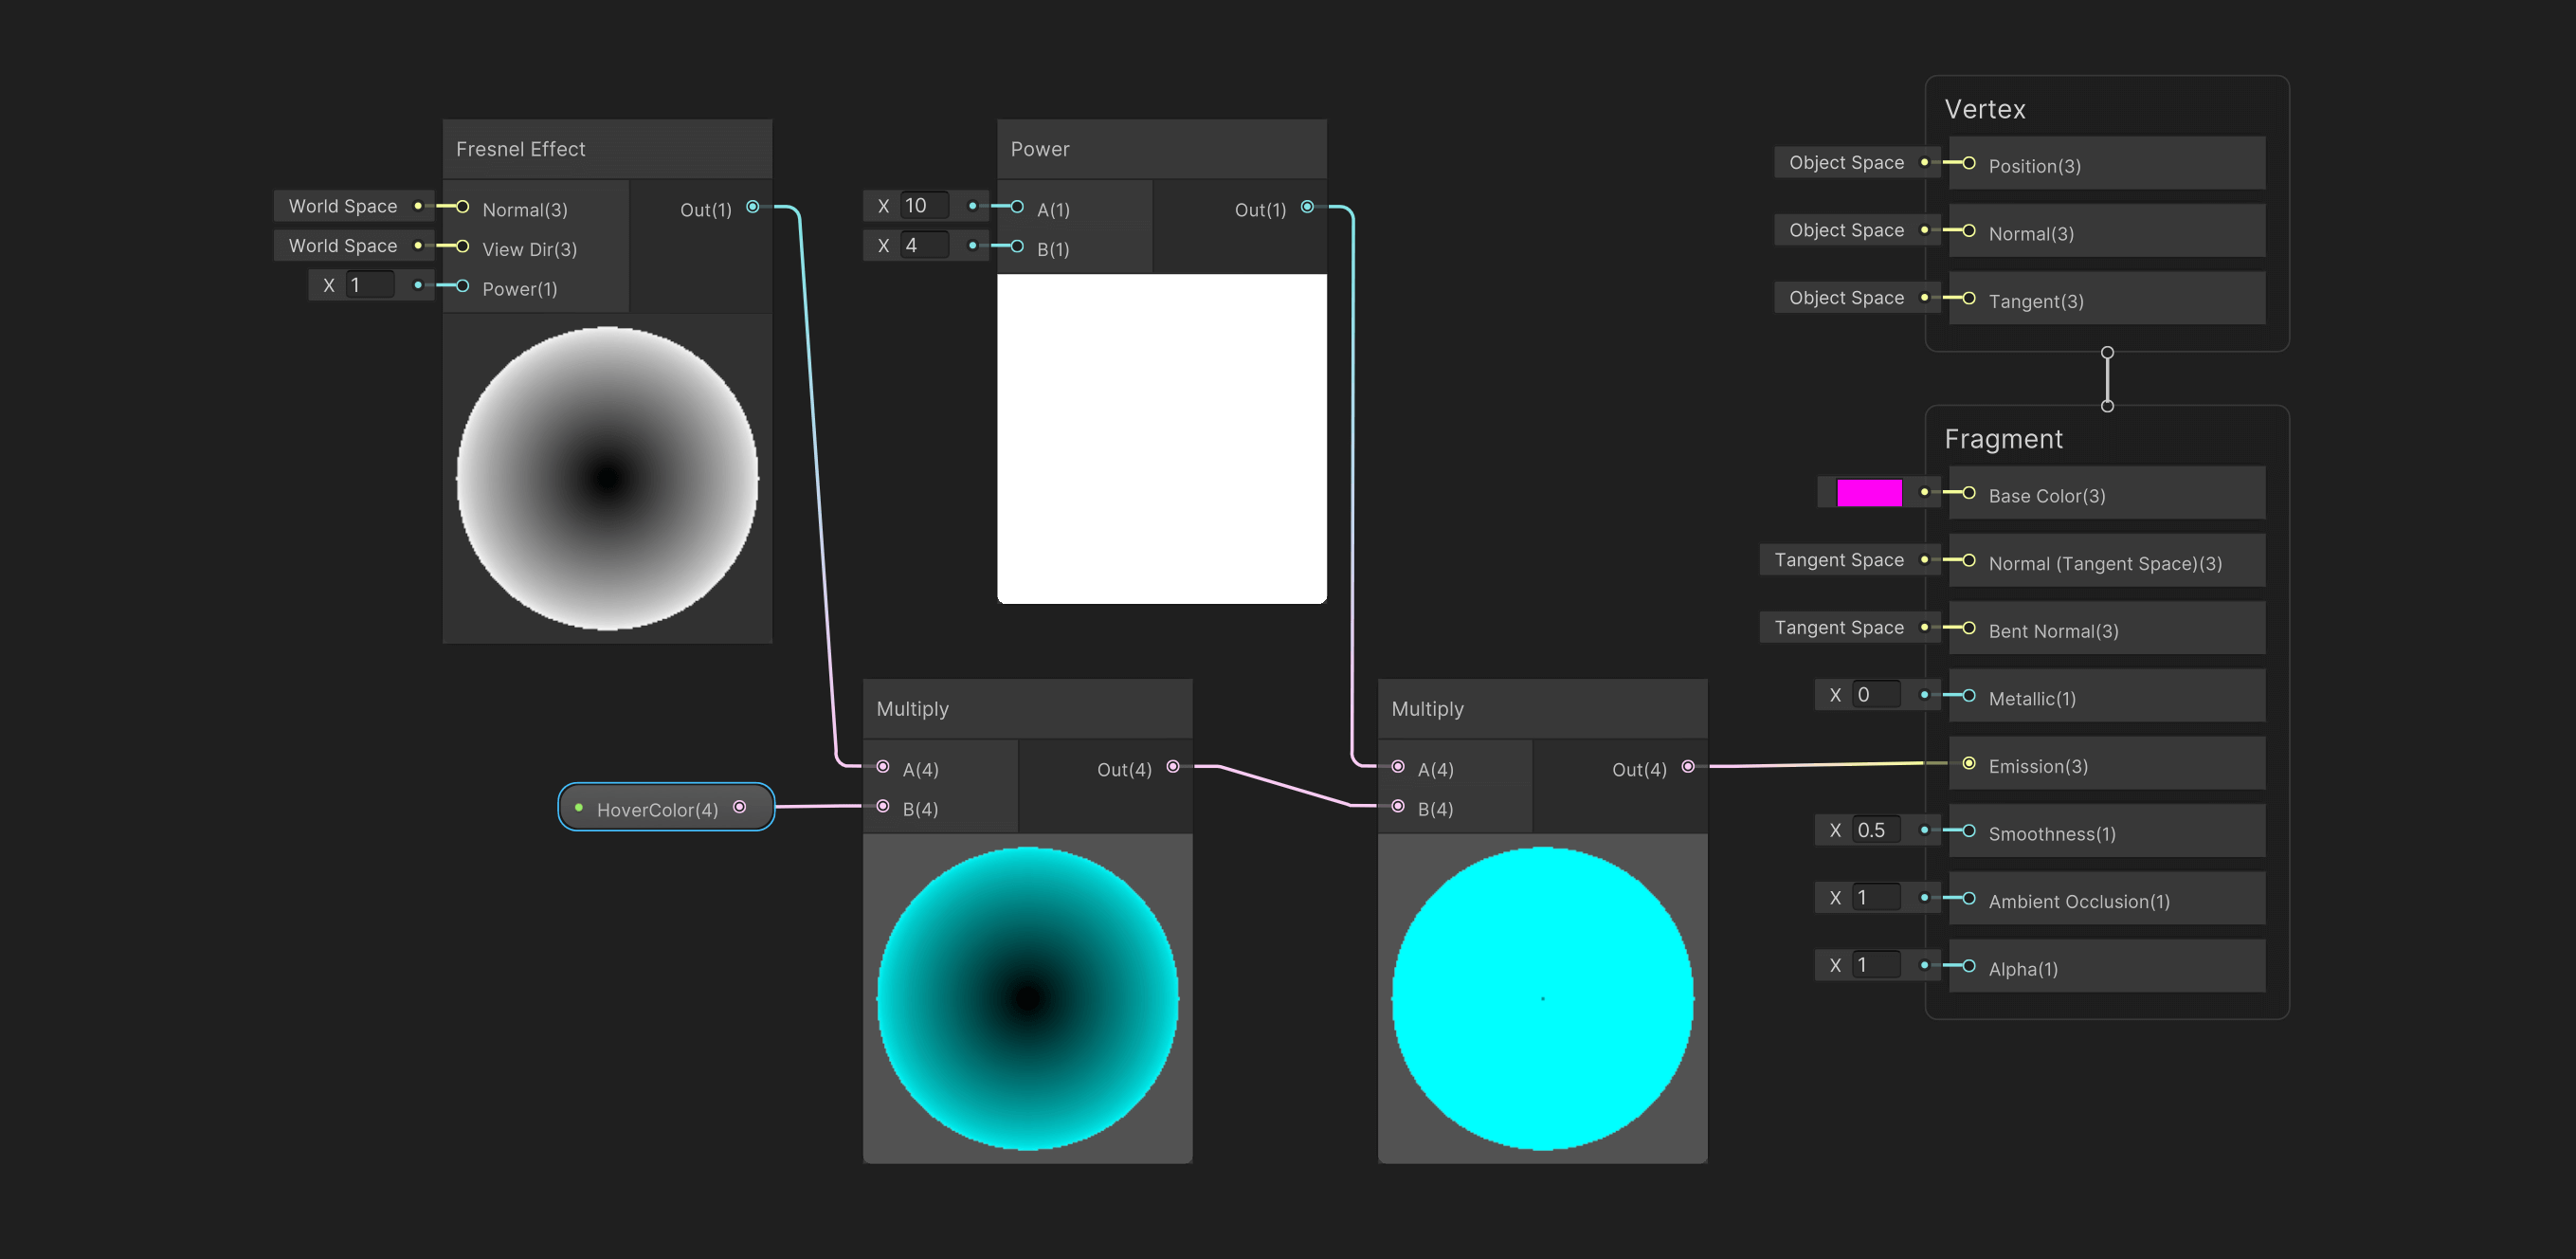Click the Fragment block title
The height and width of the screenshot is (1259, 2576).
coord(2002,439)
